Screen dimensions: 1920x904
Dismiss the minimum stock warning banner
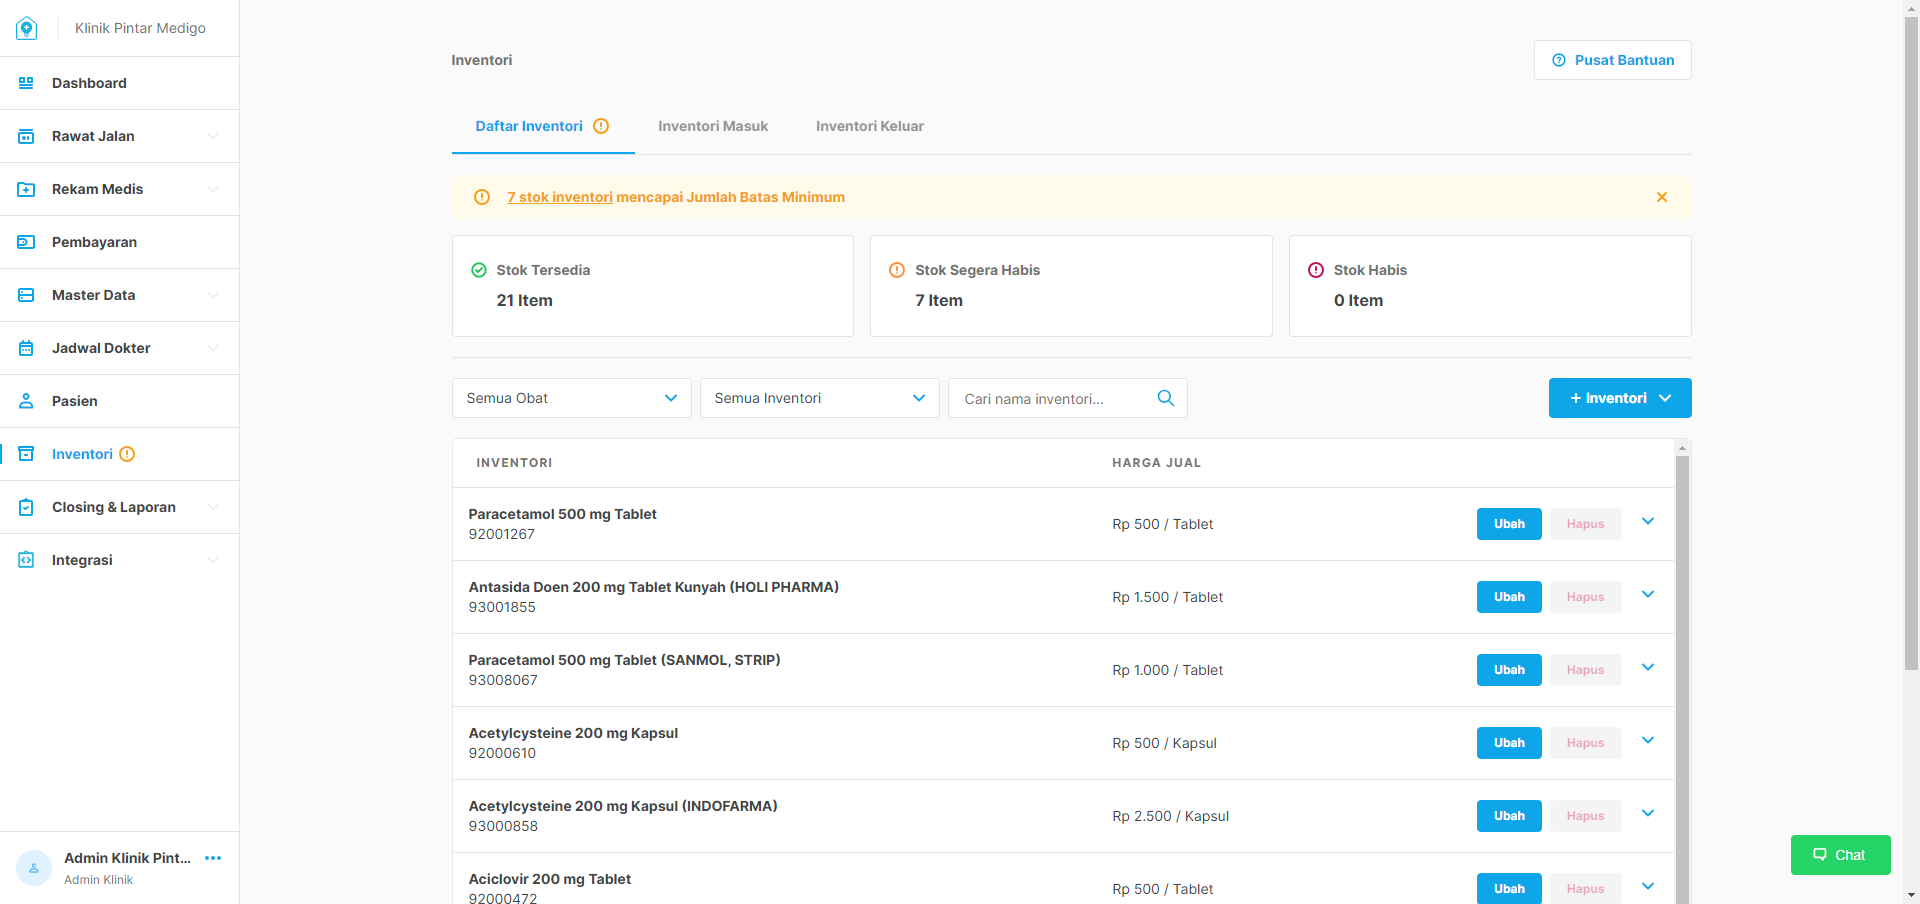point(1662,197)
